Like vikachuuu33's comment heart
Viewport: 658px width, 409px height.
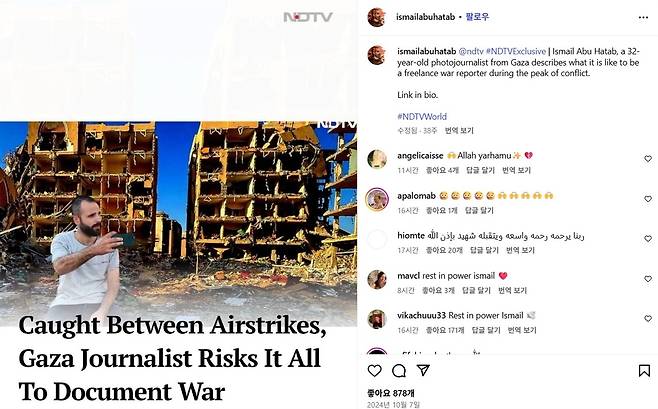click(x=648, y=319)
